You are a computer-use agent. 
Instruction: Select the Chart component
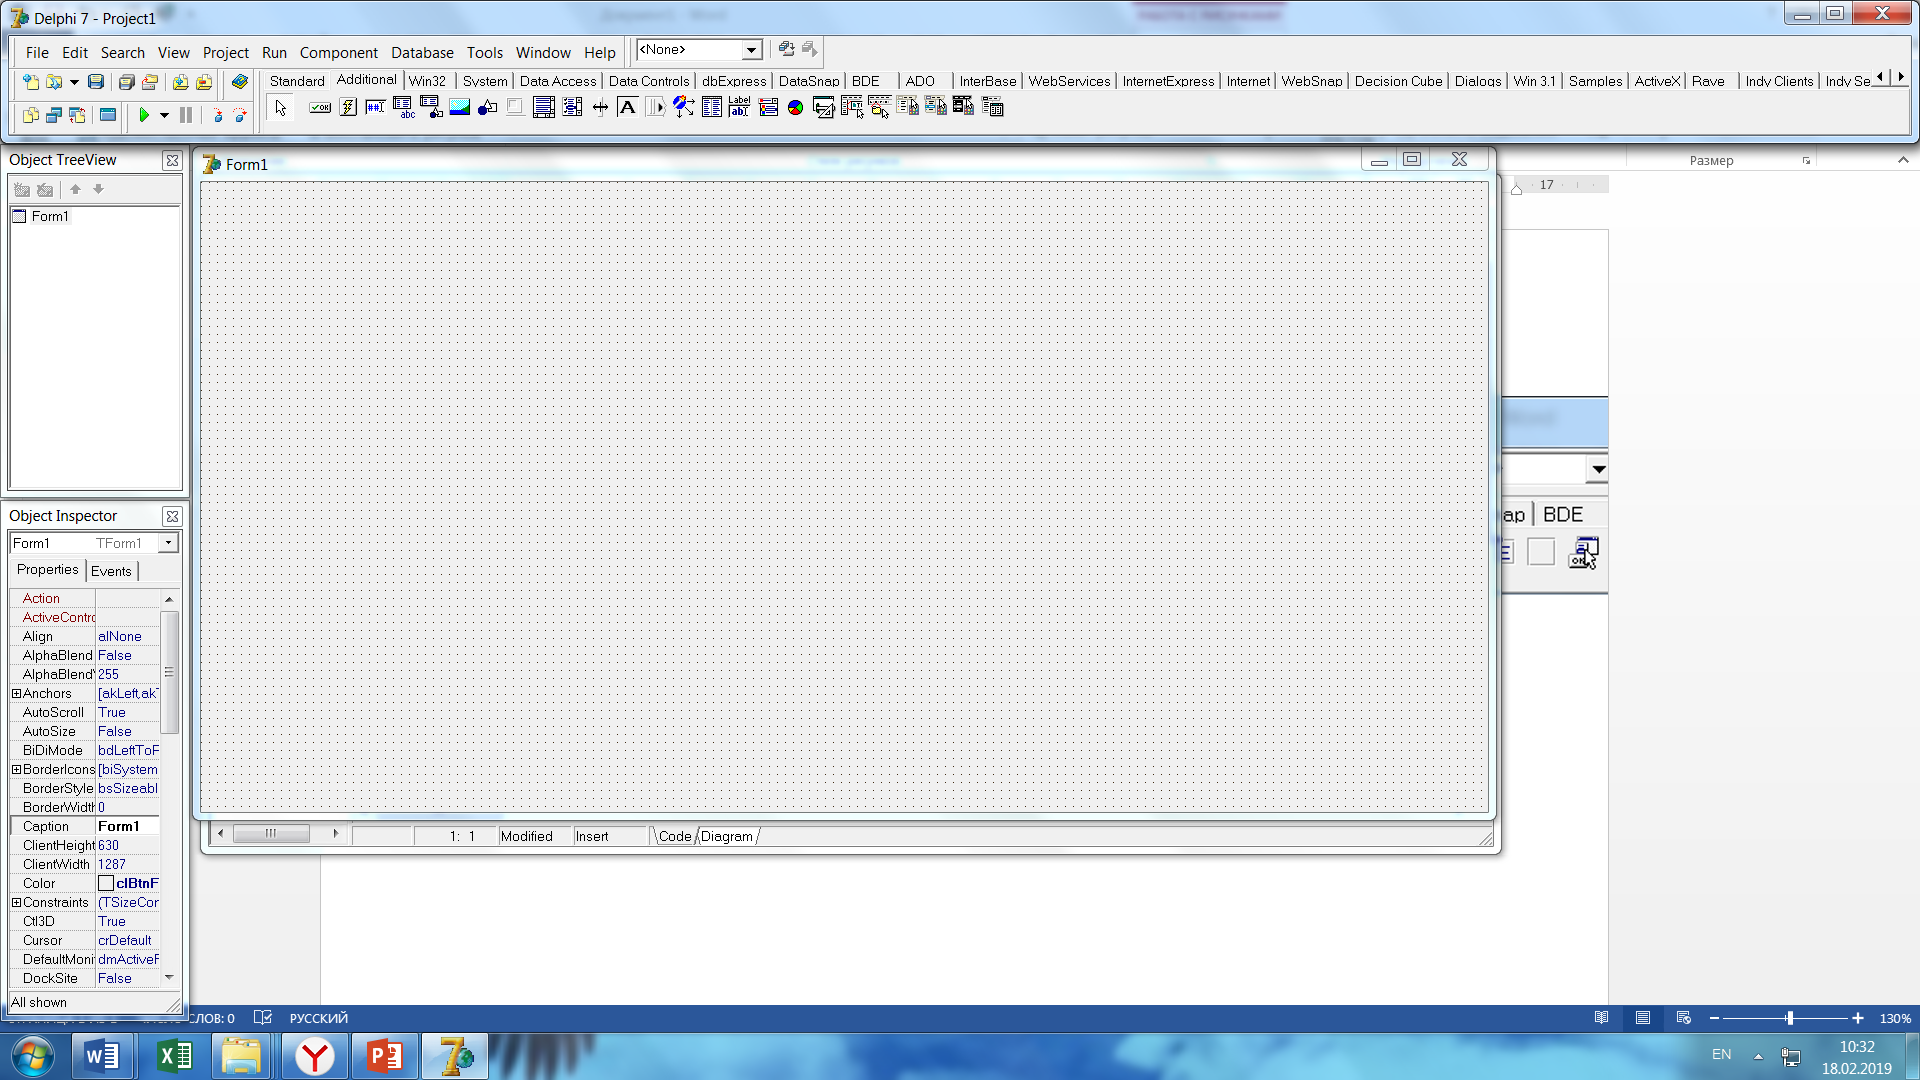point(796,107)
